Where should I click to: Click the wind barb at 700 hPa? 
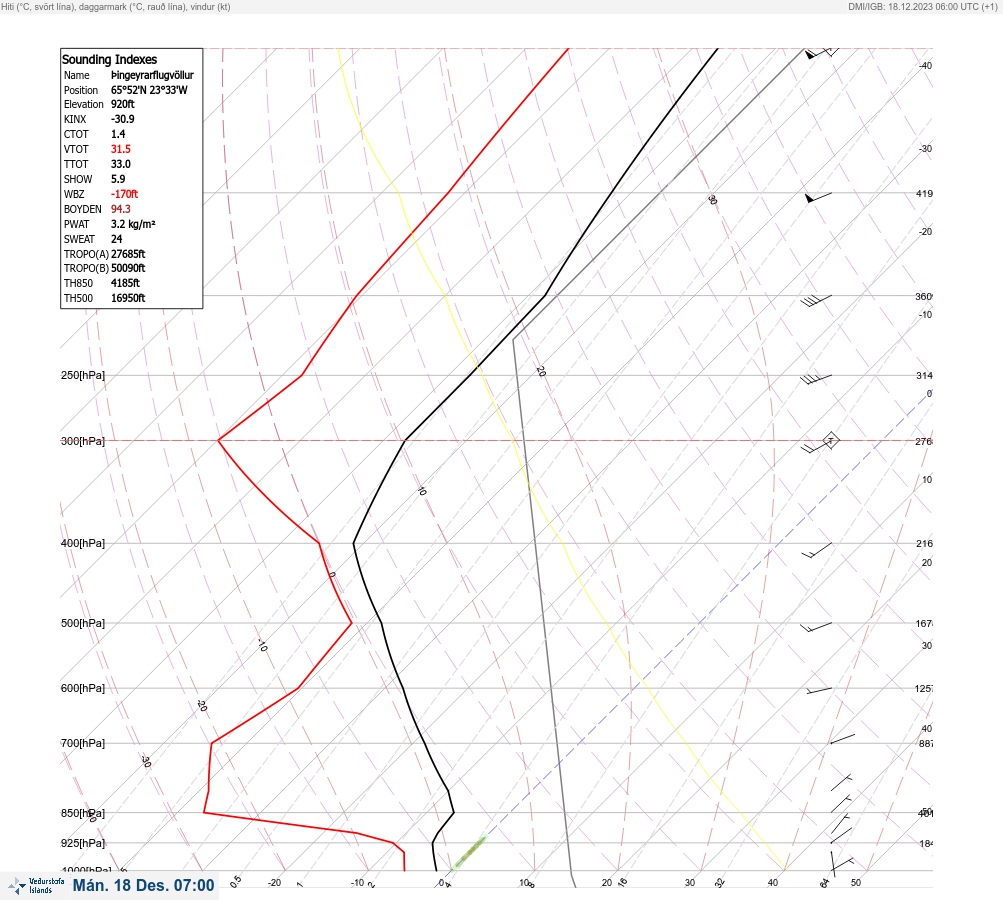[842, 739]
